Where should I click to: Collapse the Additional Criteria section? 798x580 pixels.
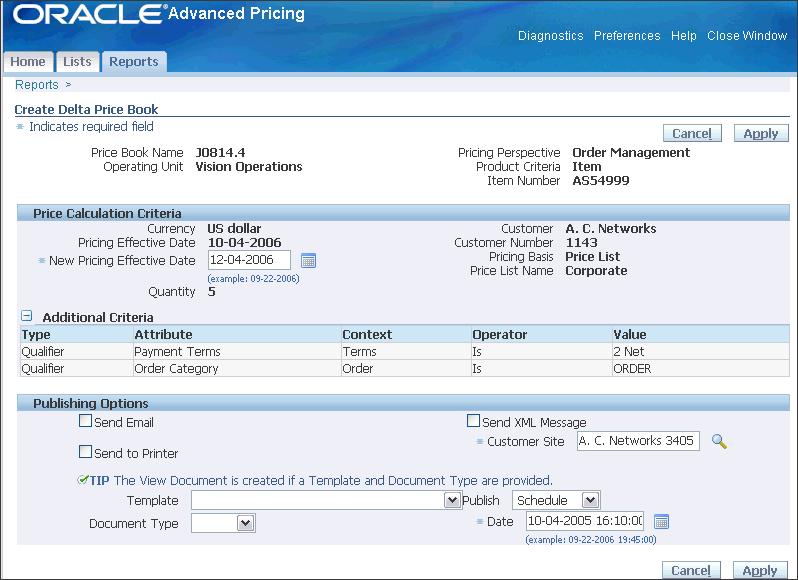[x=26, y=316]
